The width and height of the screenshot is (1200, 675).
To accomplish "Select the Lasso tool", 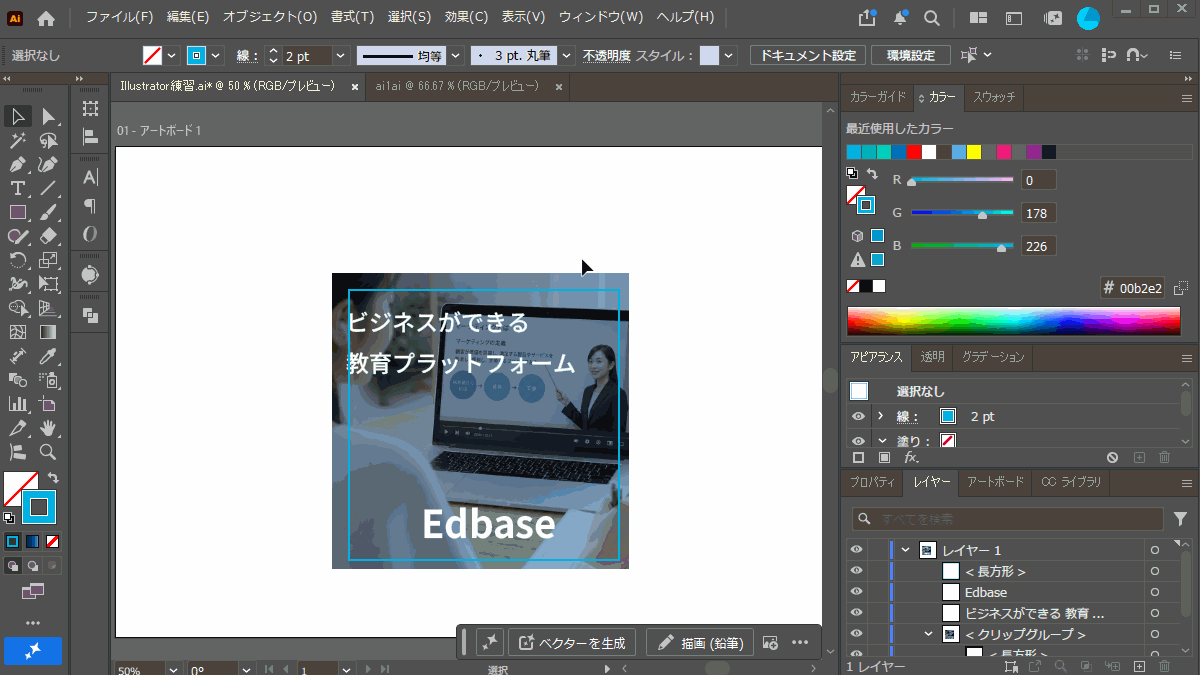I will pos(48,141).
